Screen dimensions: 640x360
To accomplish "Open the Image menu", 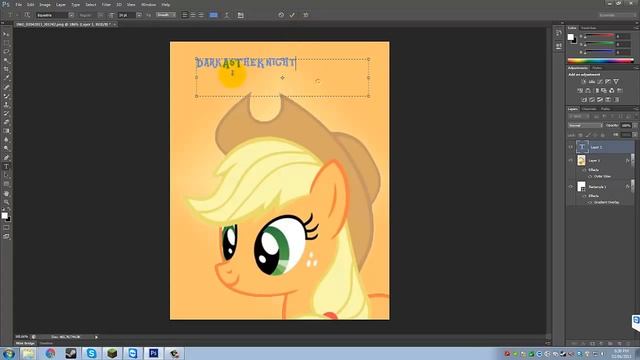I will pos(45,4).
